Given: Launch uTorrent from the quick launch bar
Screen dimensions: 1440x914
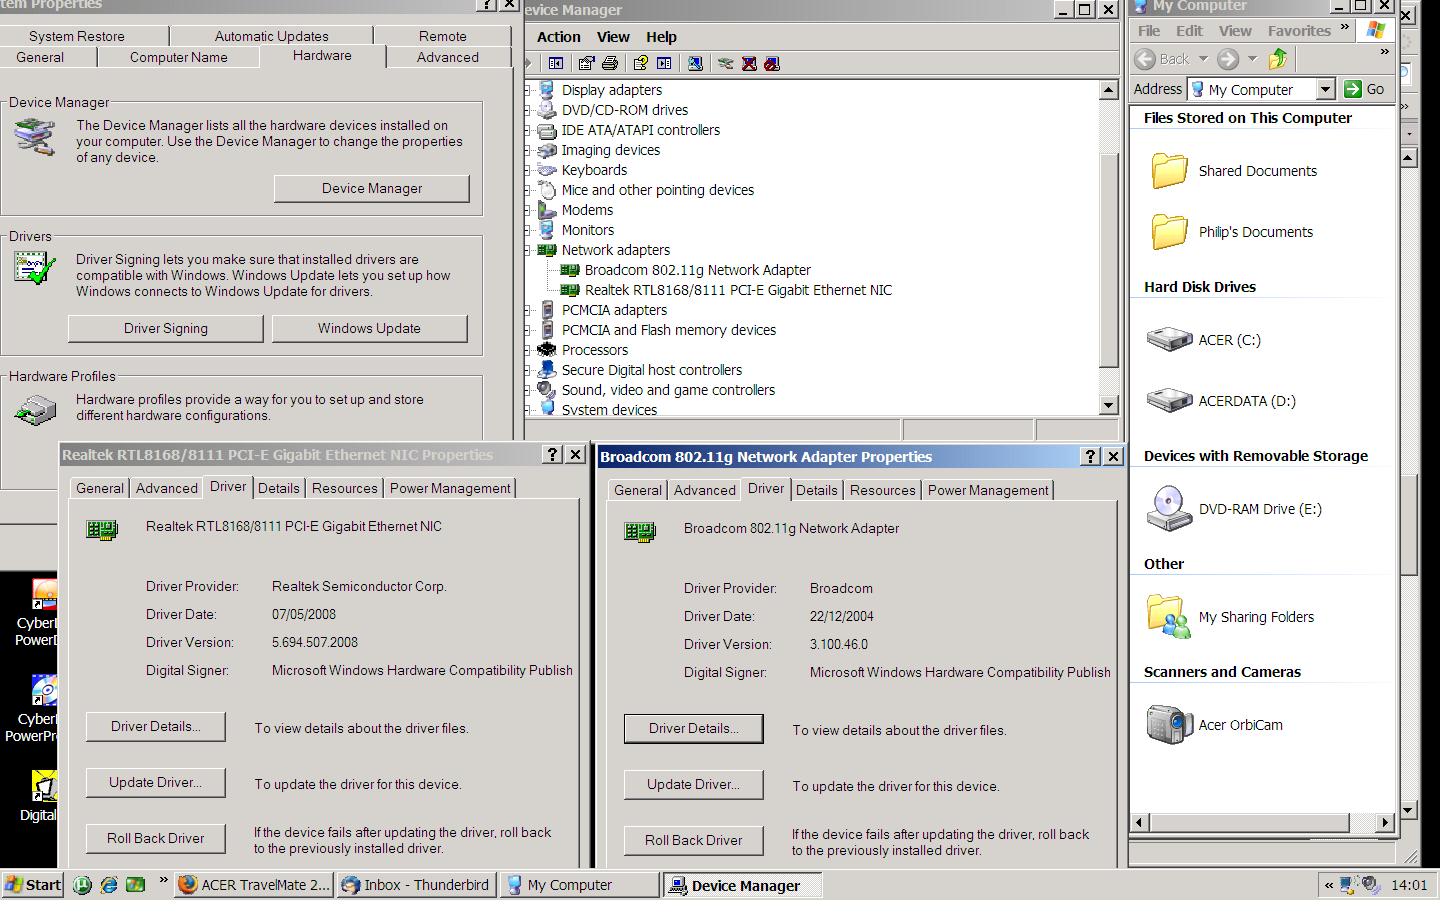Looking at the screenshot, I should tap(82, 885).
